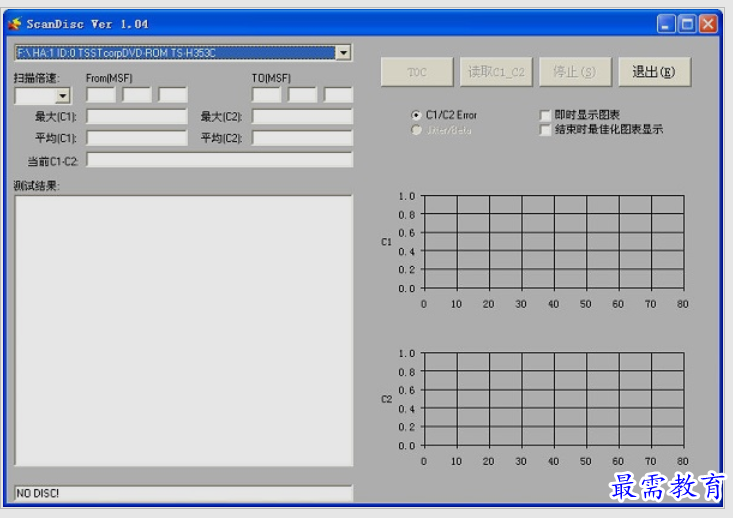The height and width of the screenshot is (518, 733).
Task: Click the 平均(C1) value field
Action: click(137, 138)
